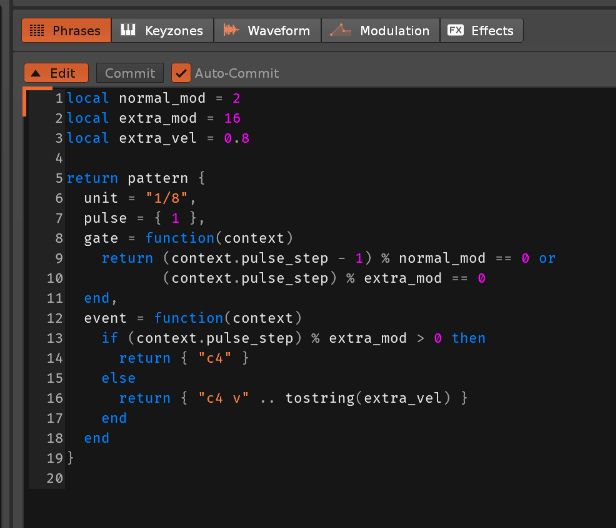Click the FX icon on Effects tab
This screenshot has height=528, width=616.
(x=456, y=30)
